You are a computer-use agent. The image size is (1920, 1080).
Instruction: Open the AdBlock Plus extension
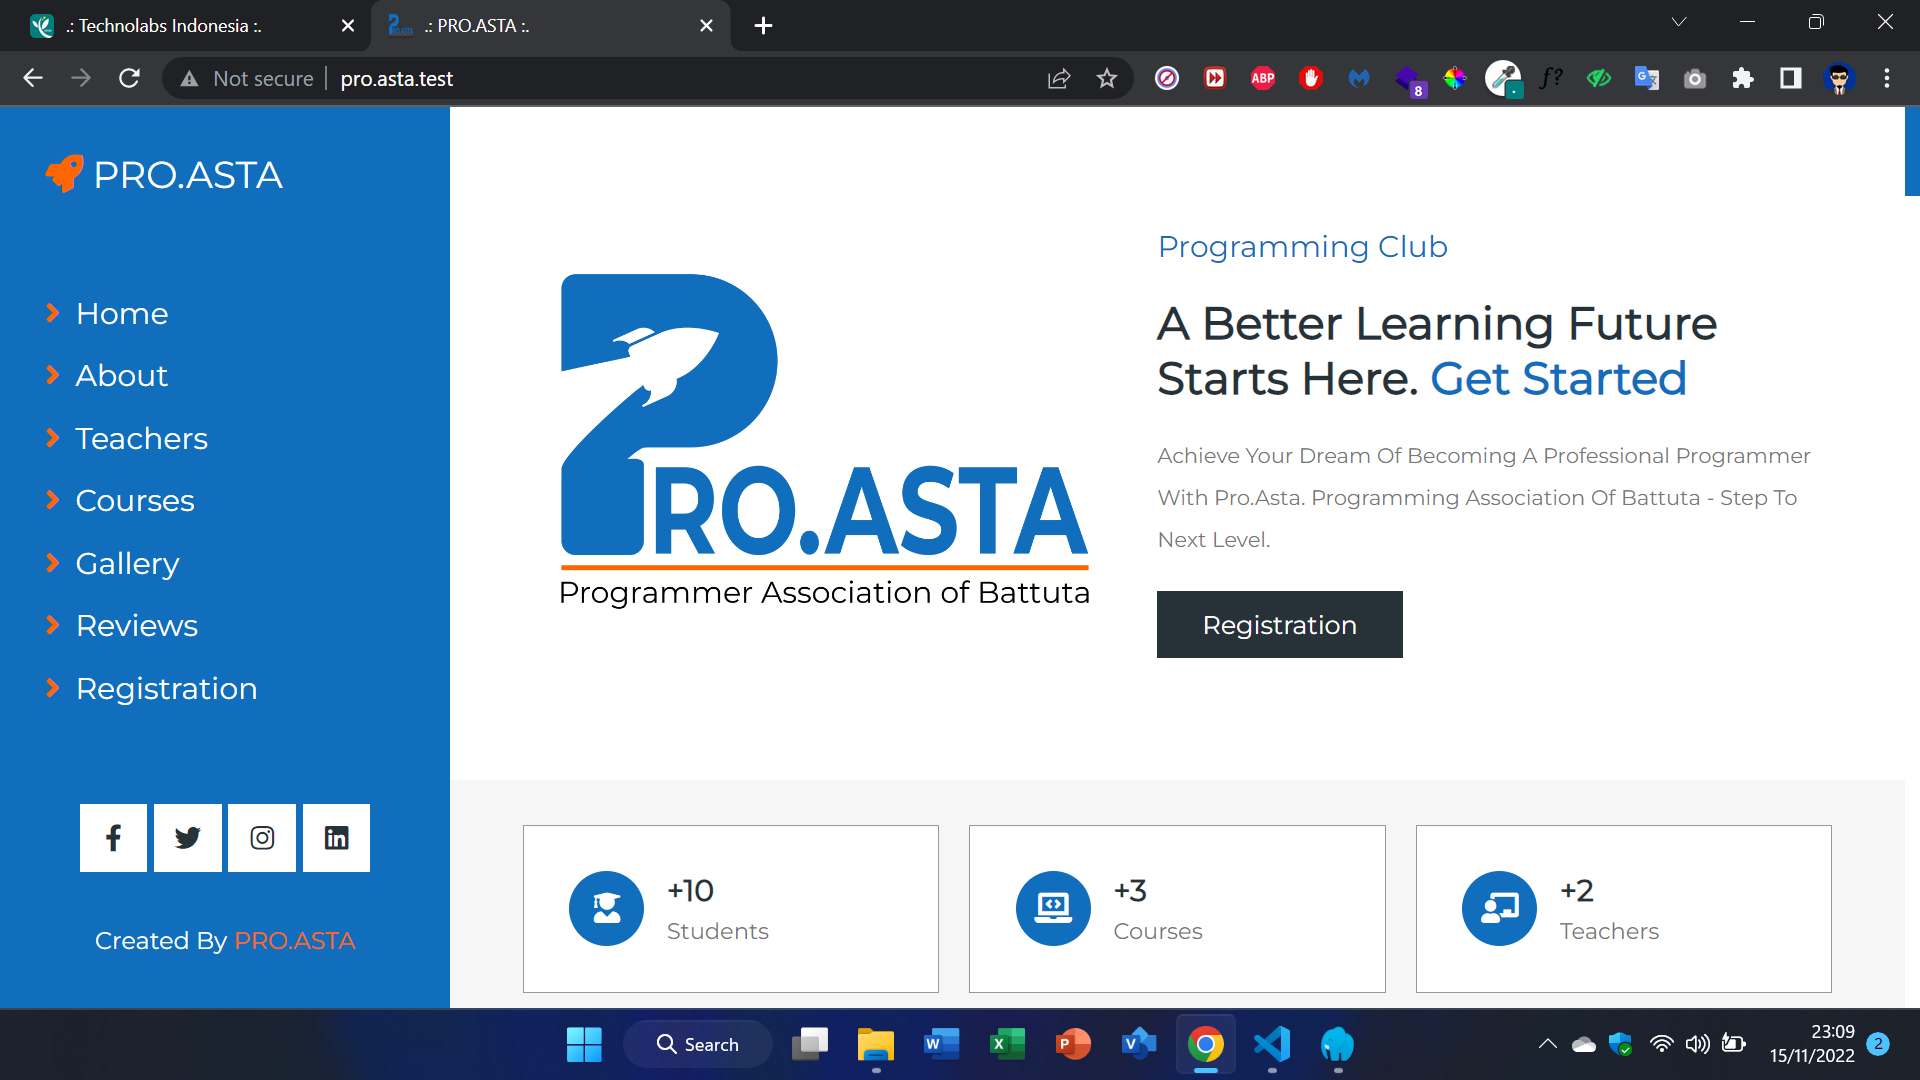tap(1262, 78)
